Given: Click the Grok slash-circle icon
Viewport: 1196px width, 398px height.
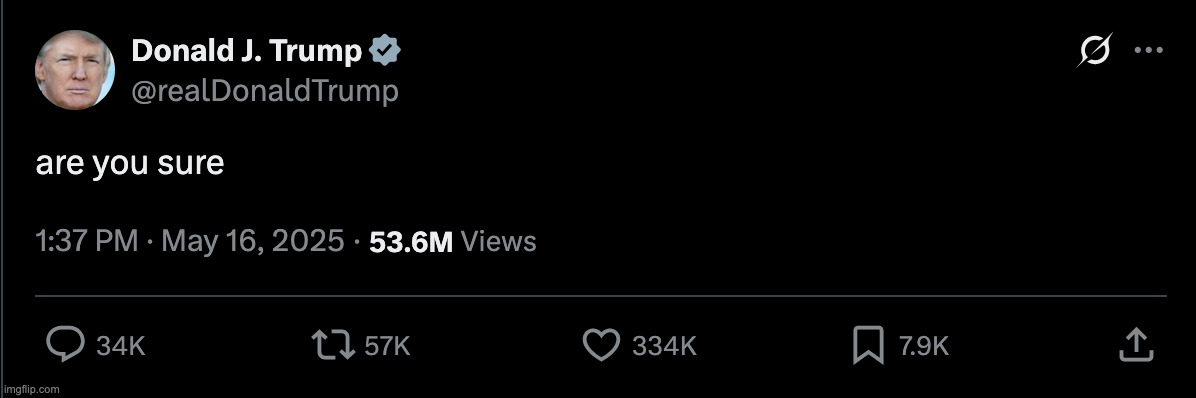Looking at the screenshot, I should [1095, 51].
